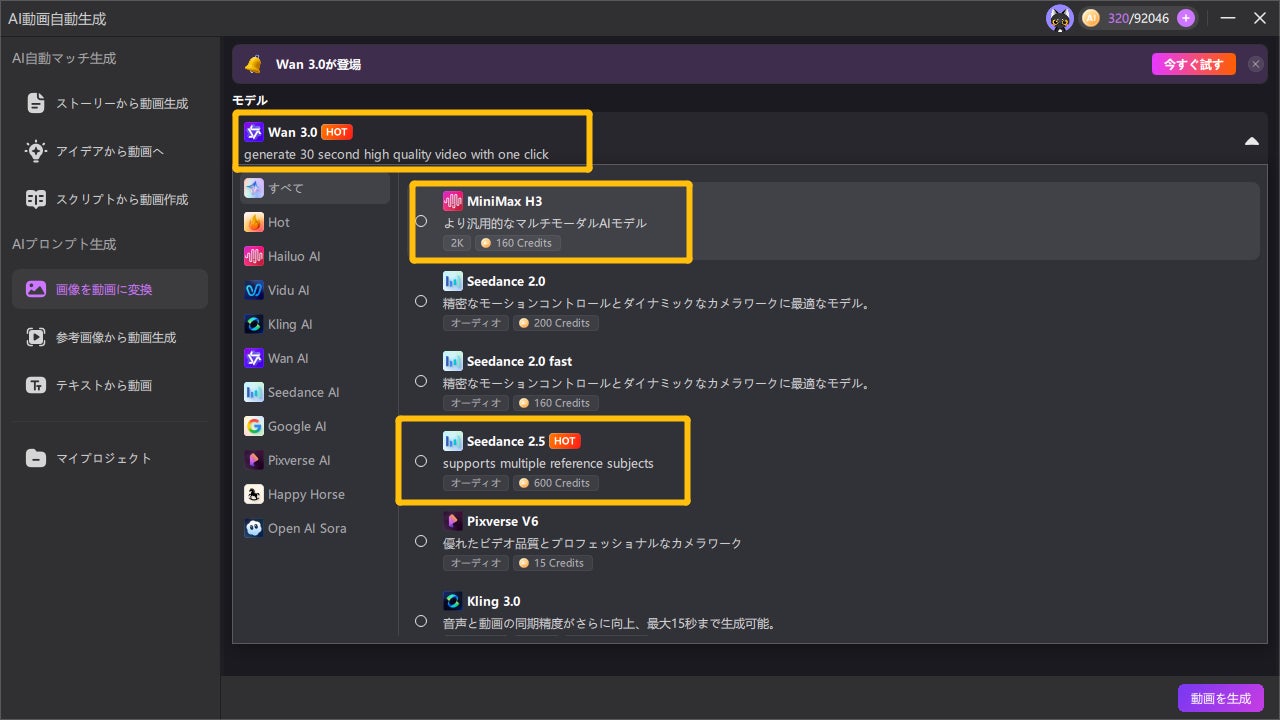Click the 動画を生成 button
1280x720 pixels.
click(x=1221, y=698)
